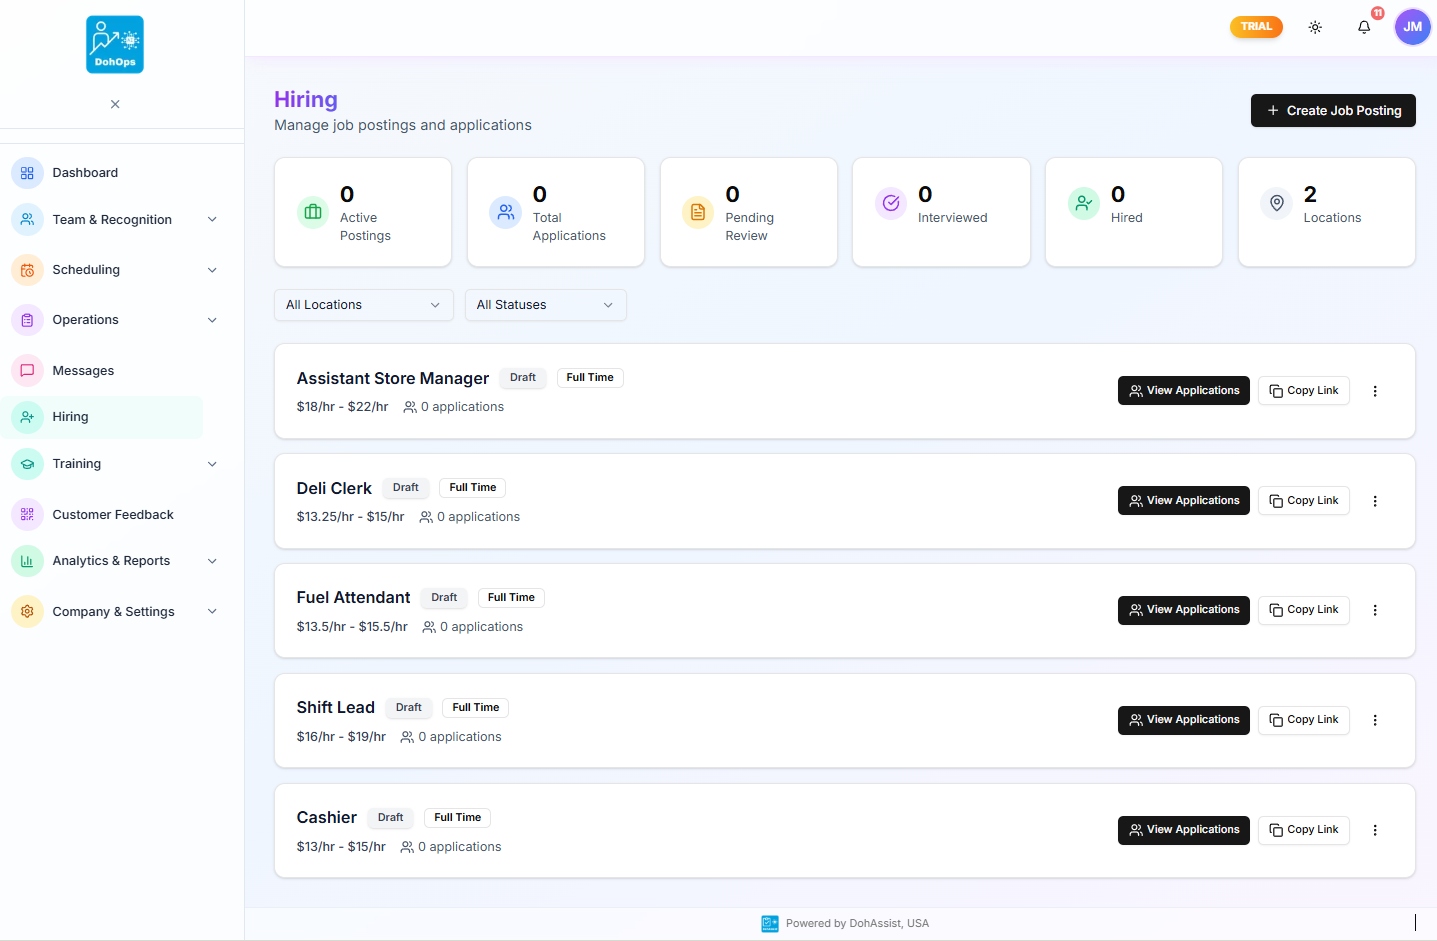Click the Customer Feedback sidebar icon
Screen dimensions: 1437x941
pyautogui.click(x=26, y=514)
